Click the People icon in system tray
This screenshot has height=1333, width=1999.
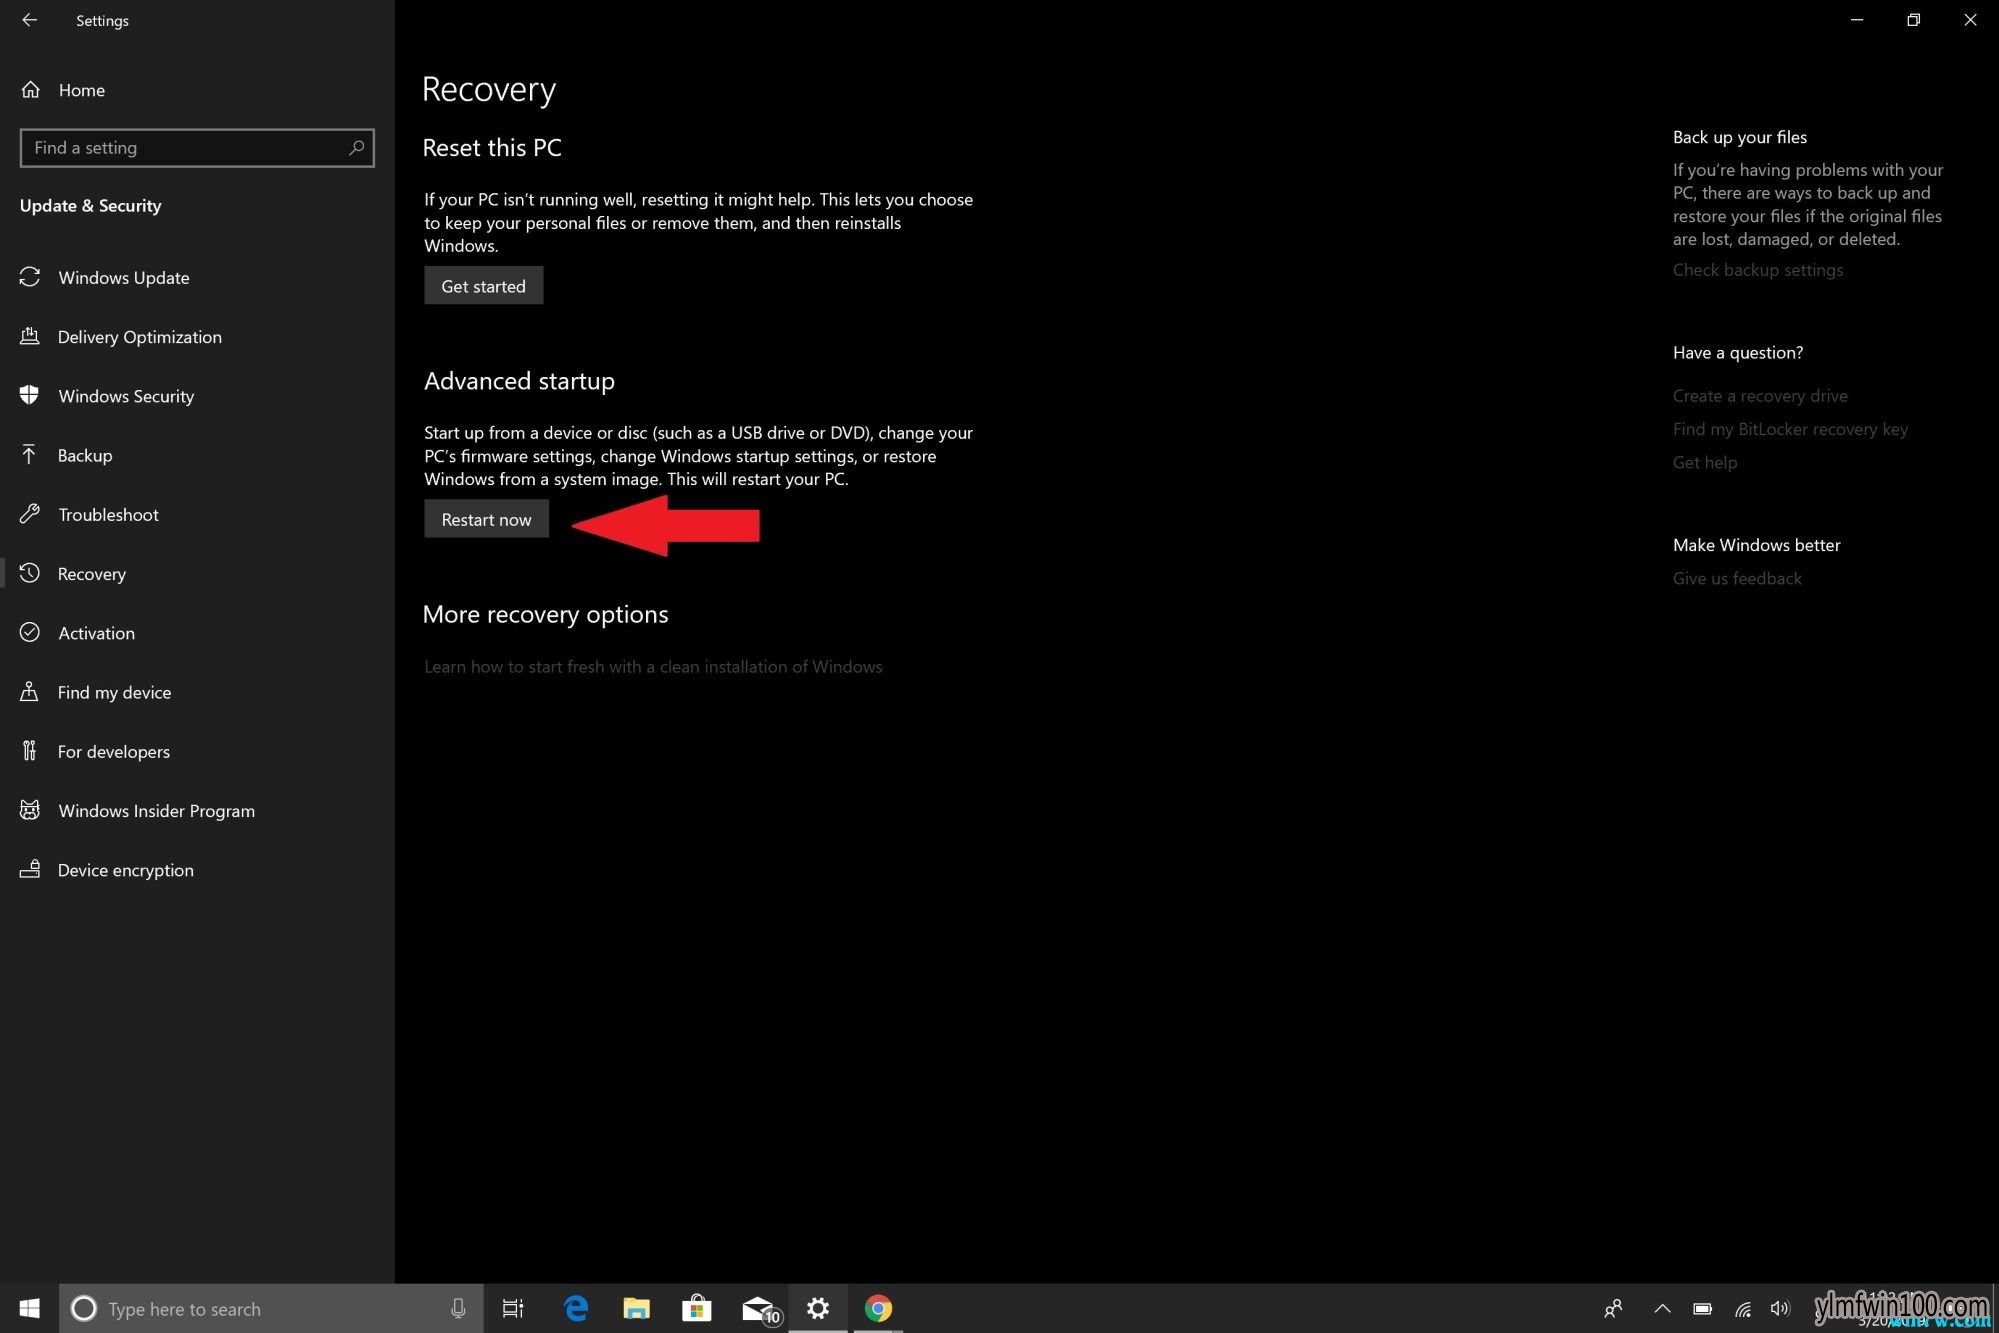[1613, 1308]
